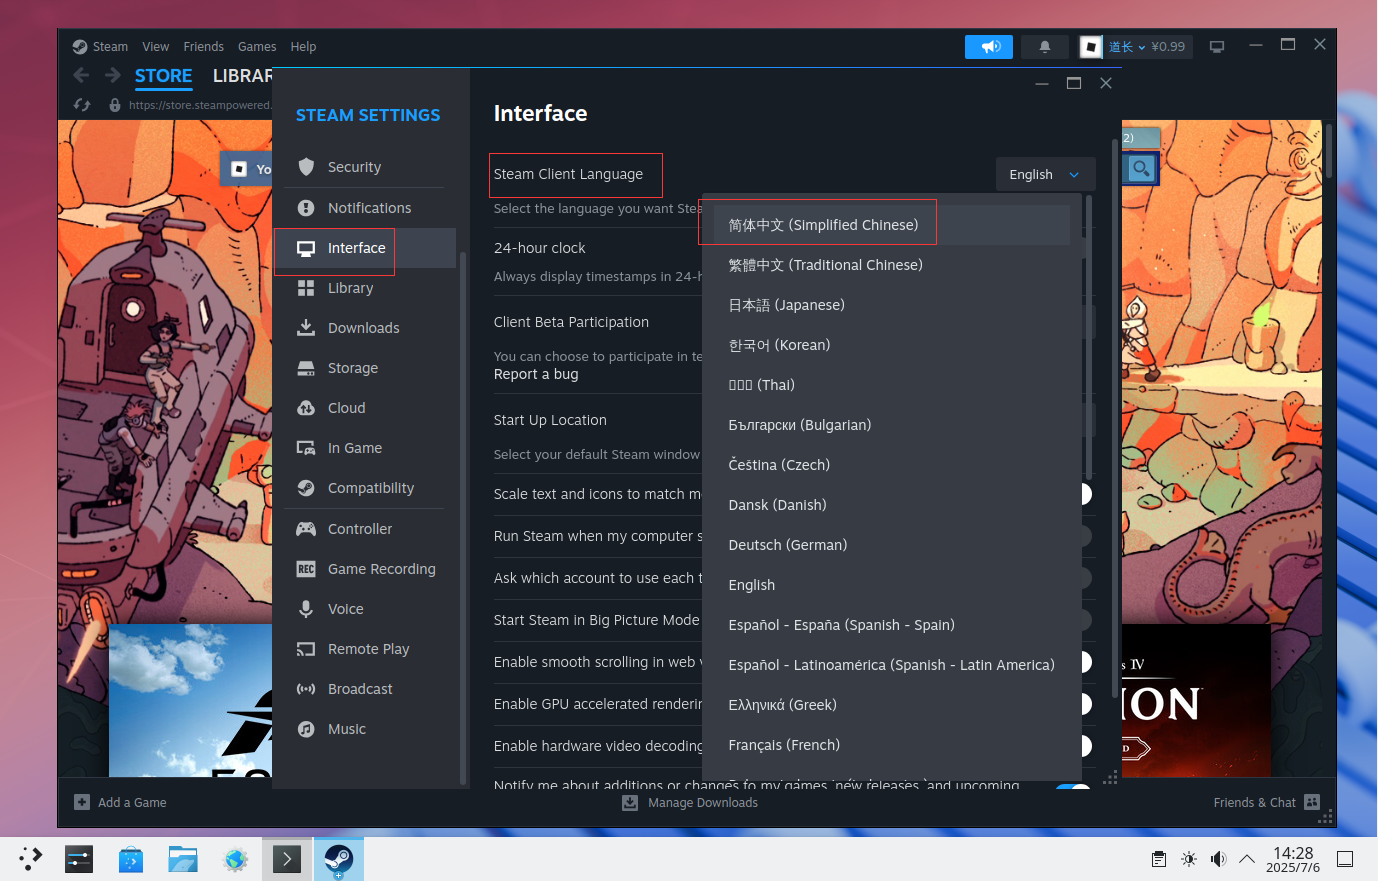Click the Manage Downloads icon
This screenshot has height=881, width=1378.
pos(630,802)
